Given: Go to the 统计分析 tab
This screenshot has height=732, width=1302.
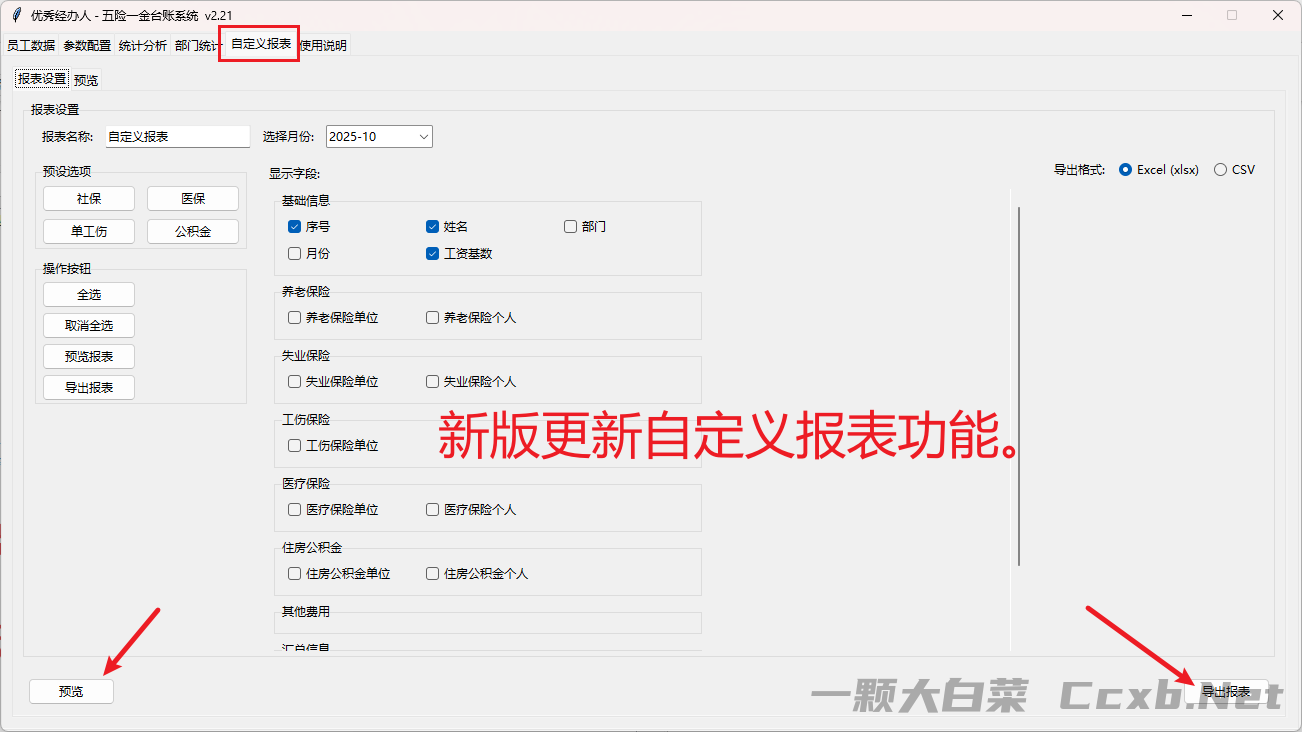Looking at the screenshot, I should (143, 46).
